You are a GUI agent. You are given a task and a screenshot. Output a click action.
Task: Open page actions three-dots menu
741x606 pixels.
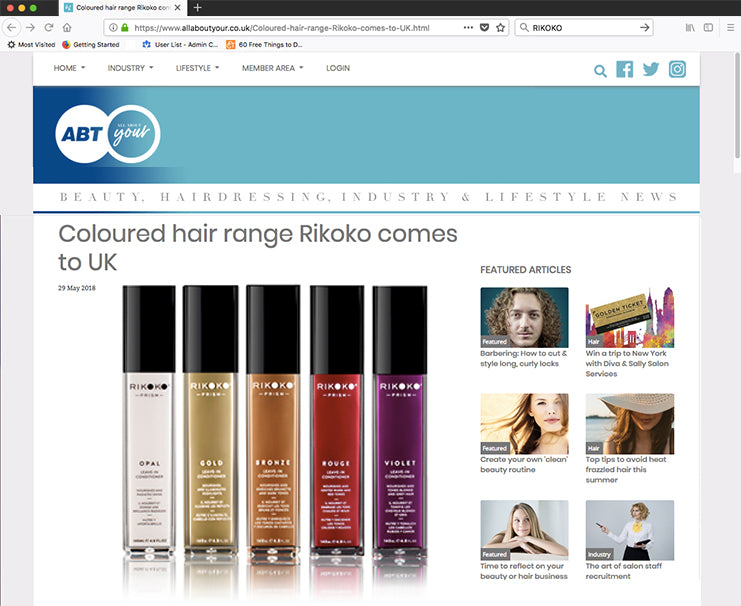coord(468,27)
